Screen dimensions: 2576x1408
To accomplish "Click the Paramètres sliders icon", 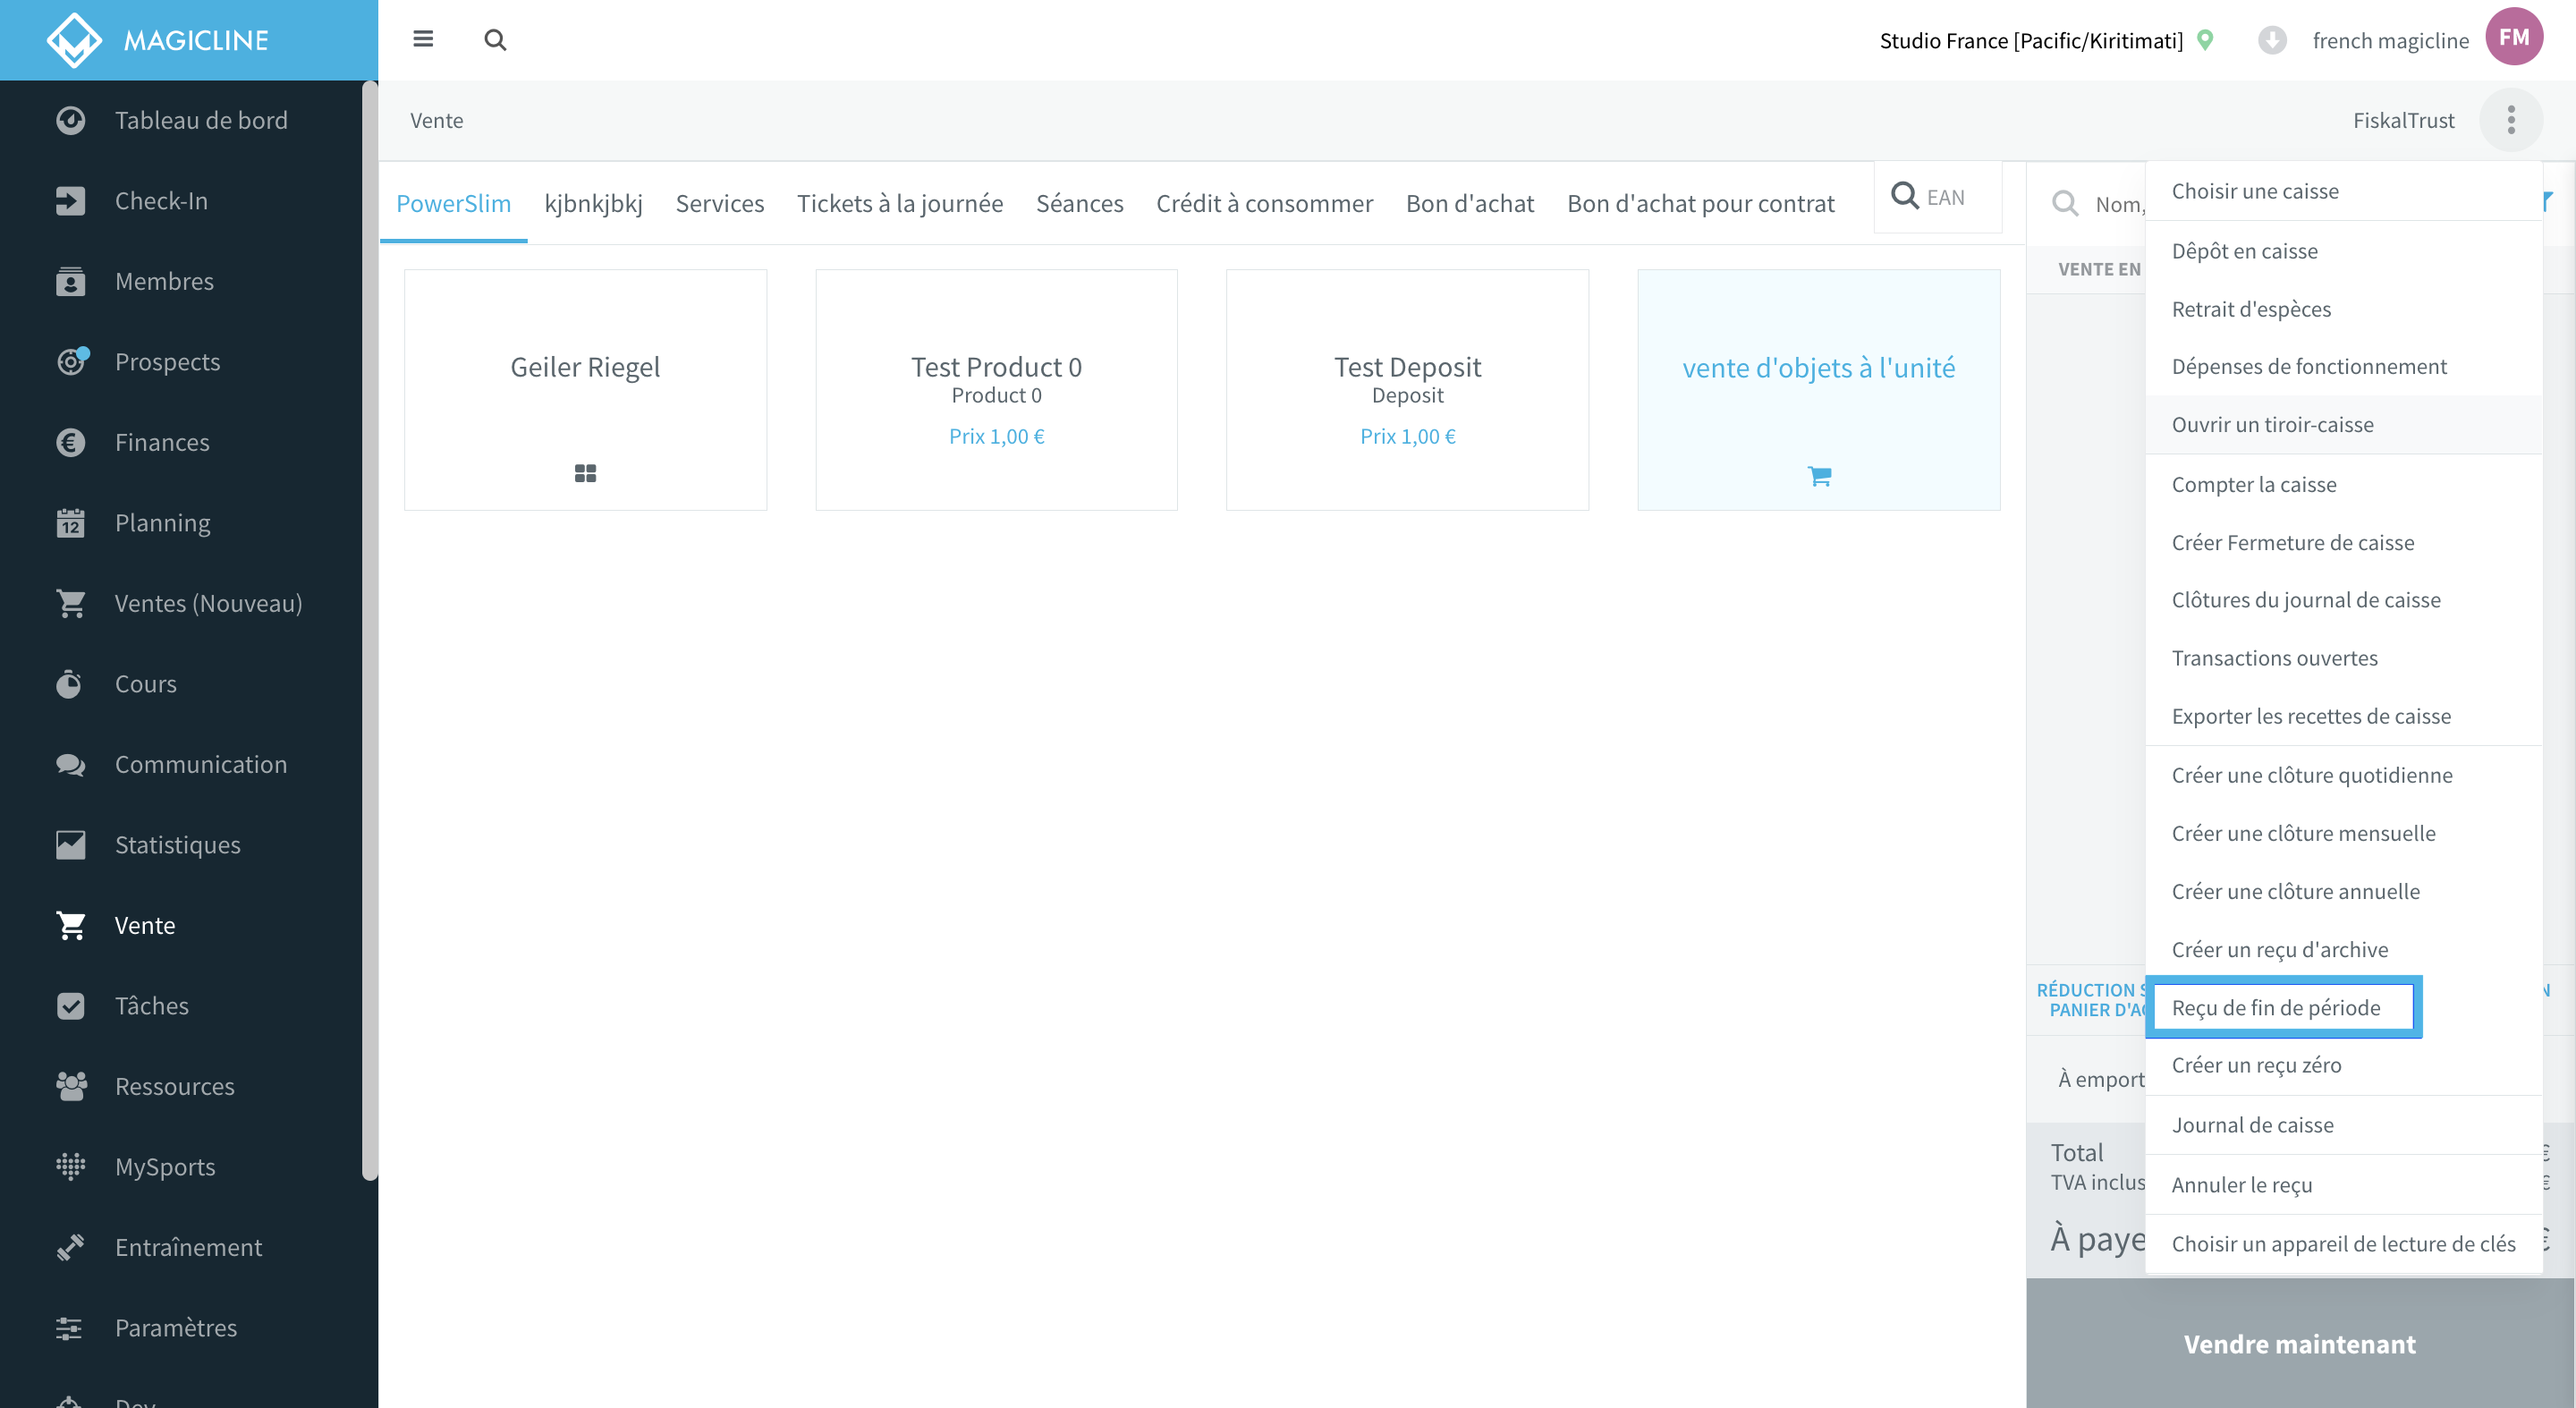I will click(x=69, y=1328).
